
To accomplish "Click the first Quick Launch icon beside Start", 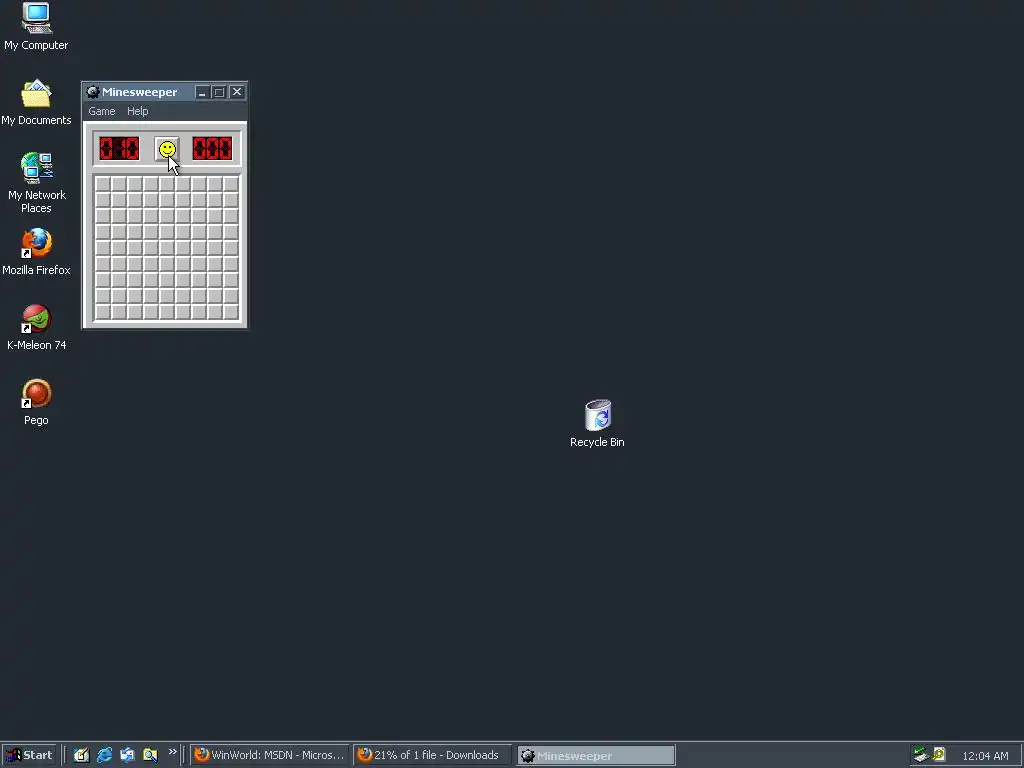I will [x=81, y=755].
